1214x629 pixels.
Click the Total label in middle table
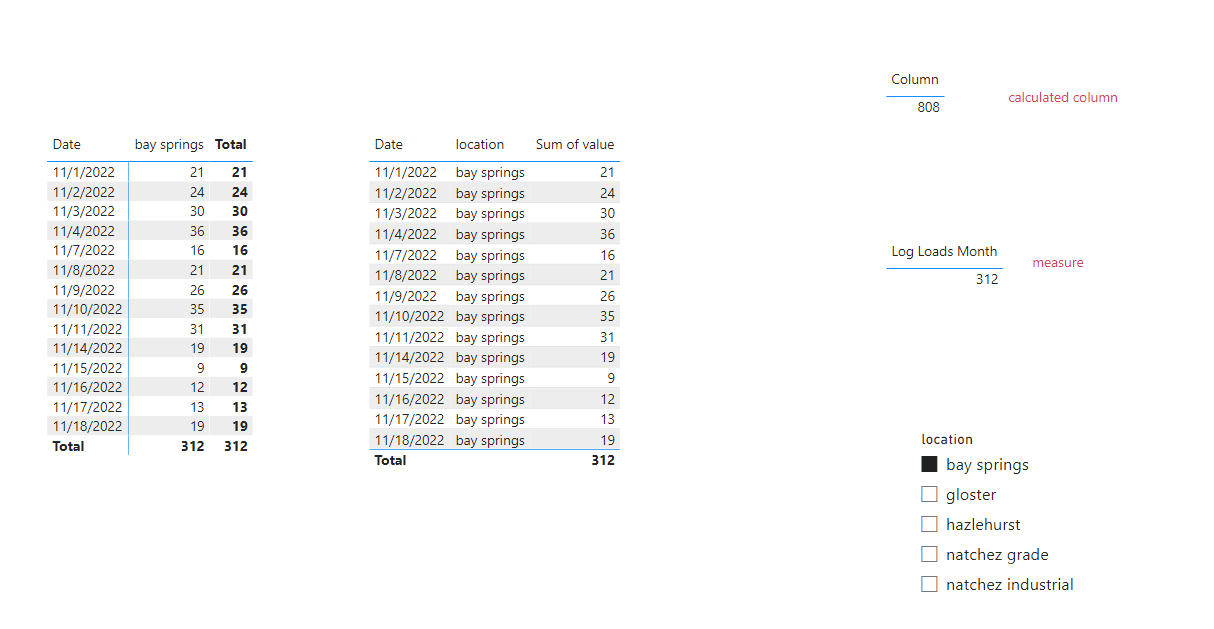pos(390,460)
